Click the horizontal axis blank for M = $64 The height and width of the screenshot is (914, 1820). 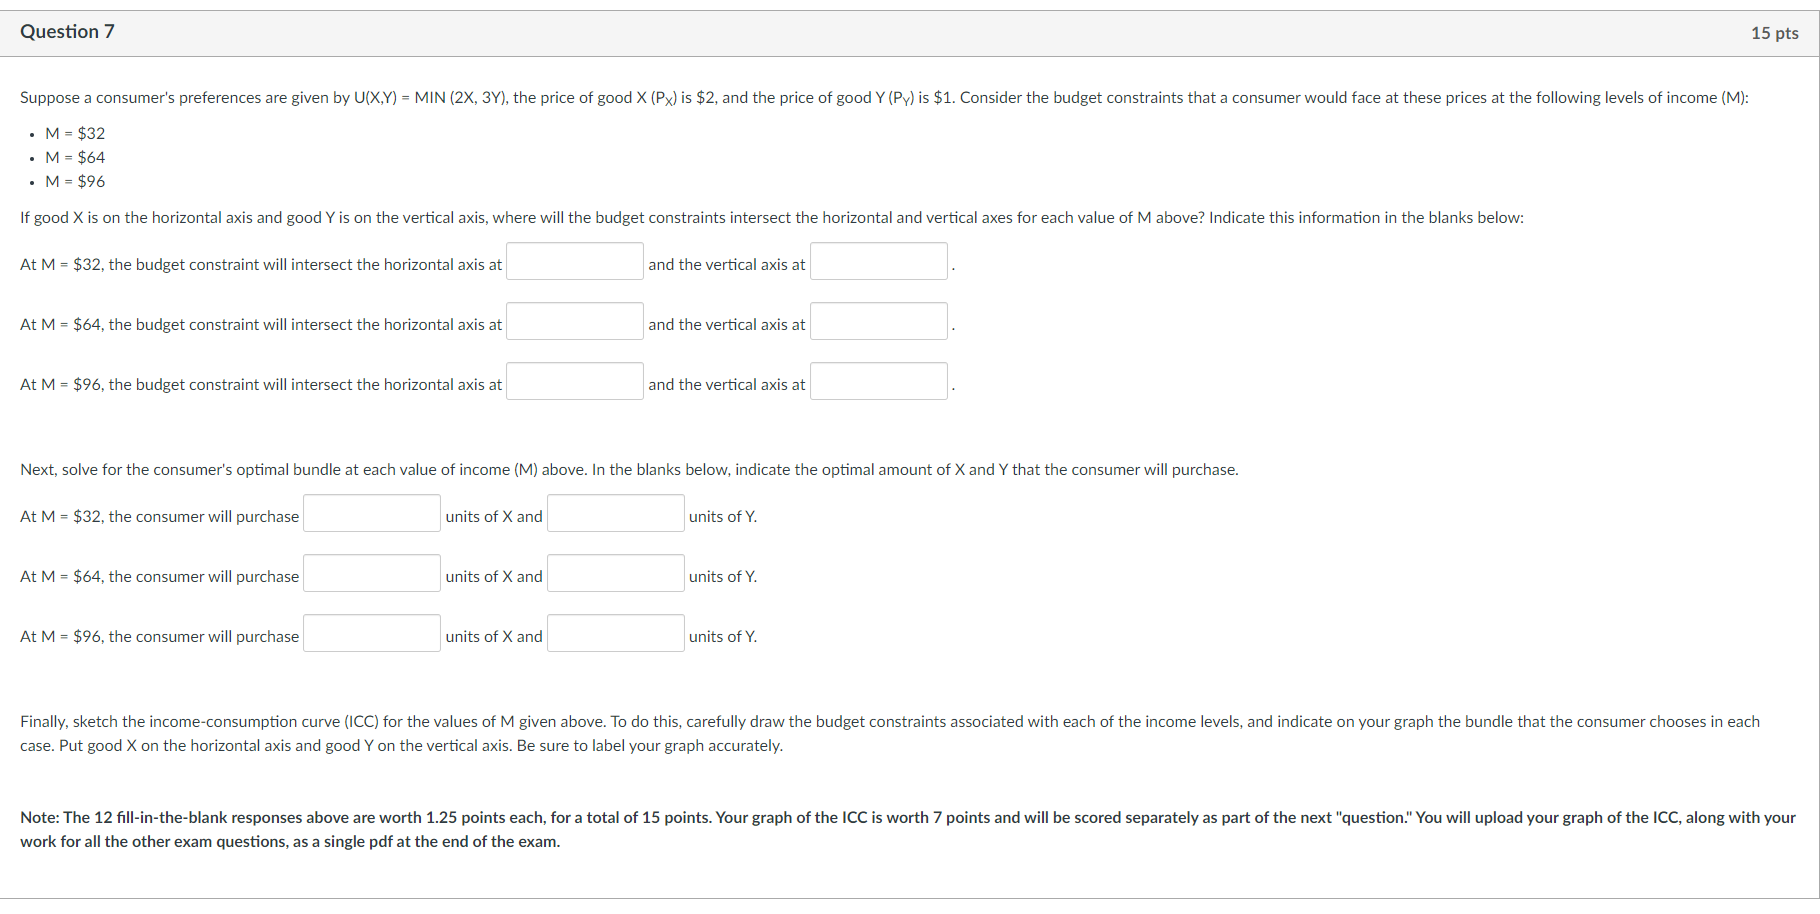(x=574, y=321)
